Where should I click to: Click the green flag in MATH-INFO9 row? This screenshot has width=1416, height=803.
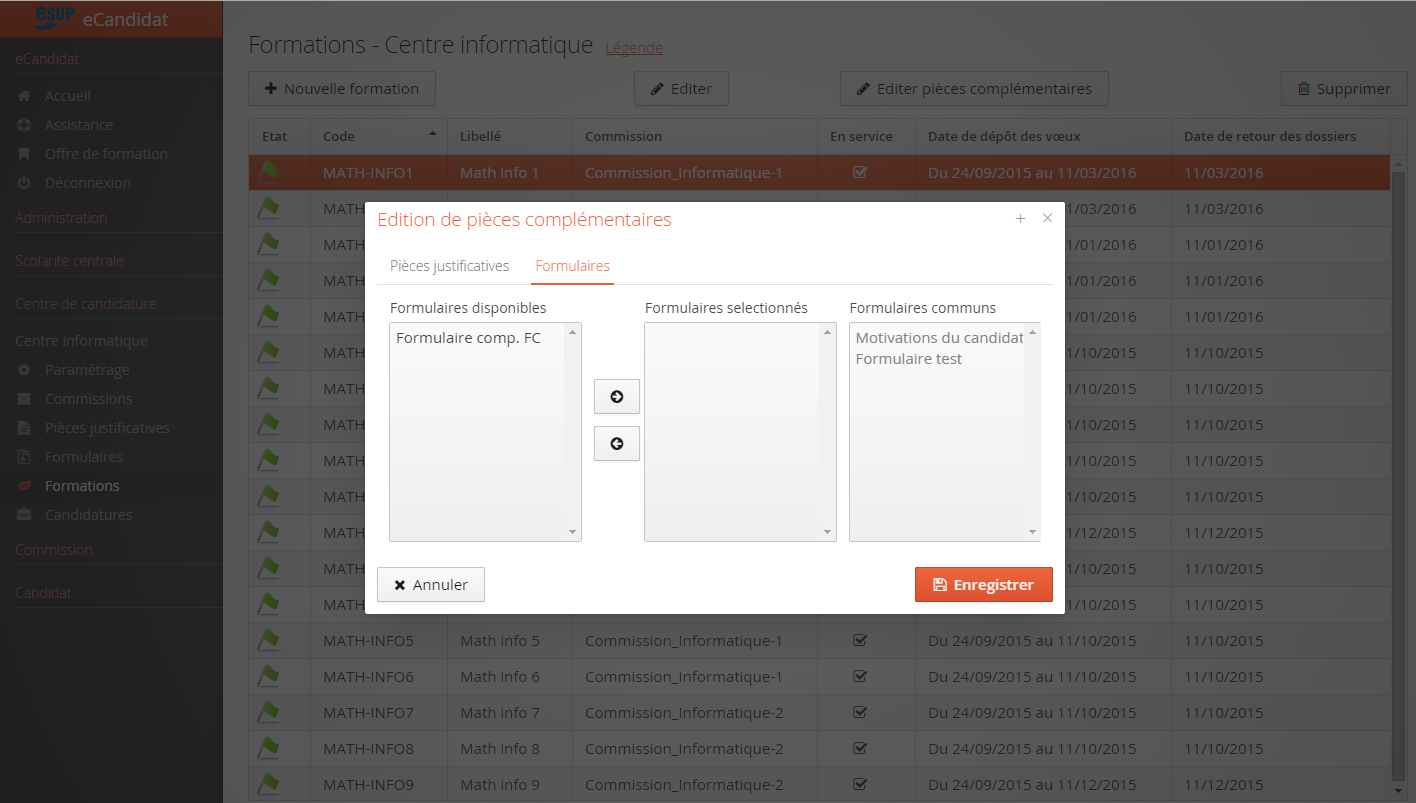268,784
